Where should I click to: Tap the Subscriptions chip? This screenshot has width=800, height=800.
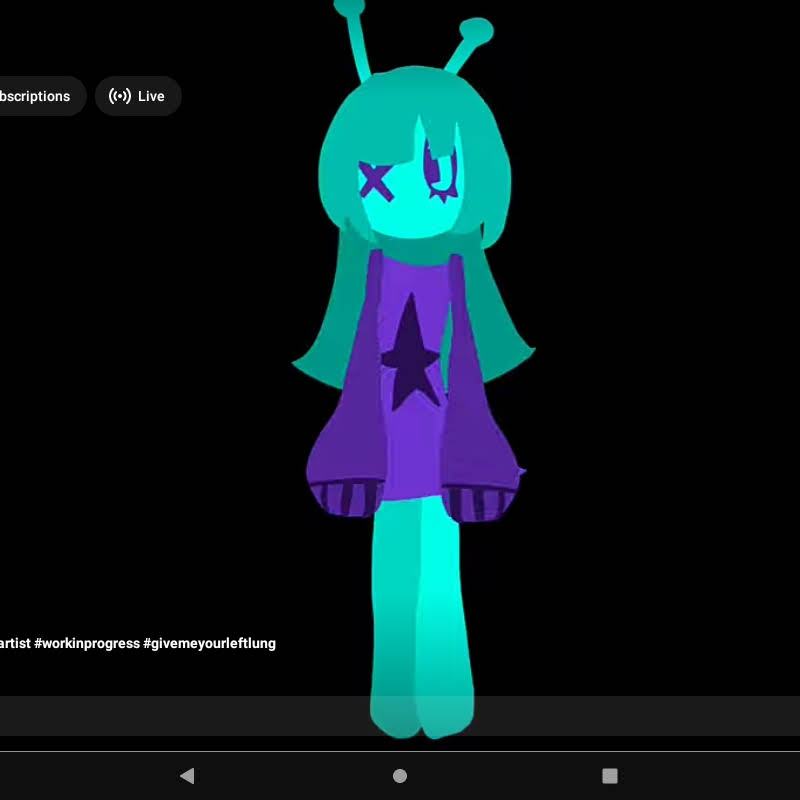pyautogui.click(x=41, y=96)
